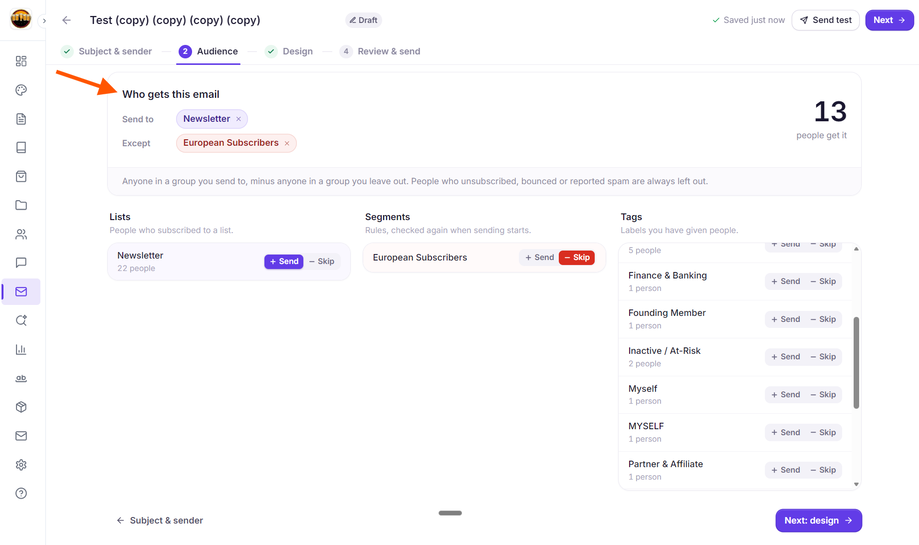Toggle Send for uppercase MYSELF tag
The height and width of the screenshot is (545, 919).
tap(785, 432)
